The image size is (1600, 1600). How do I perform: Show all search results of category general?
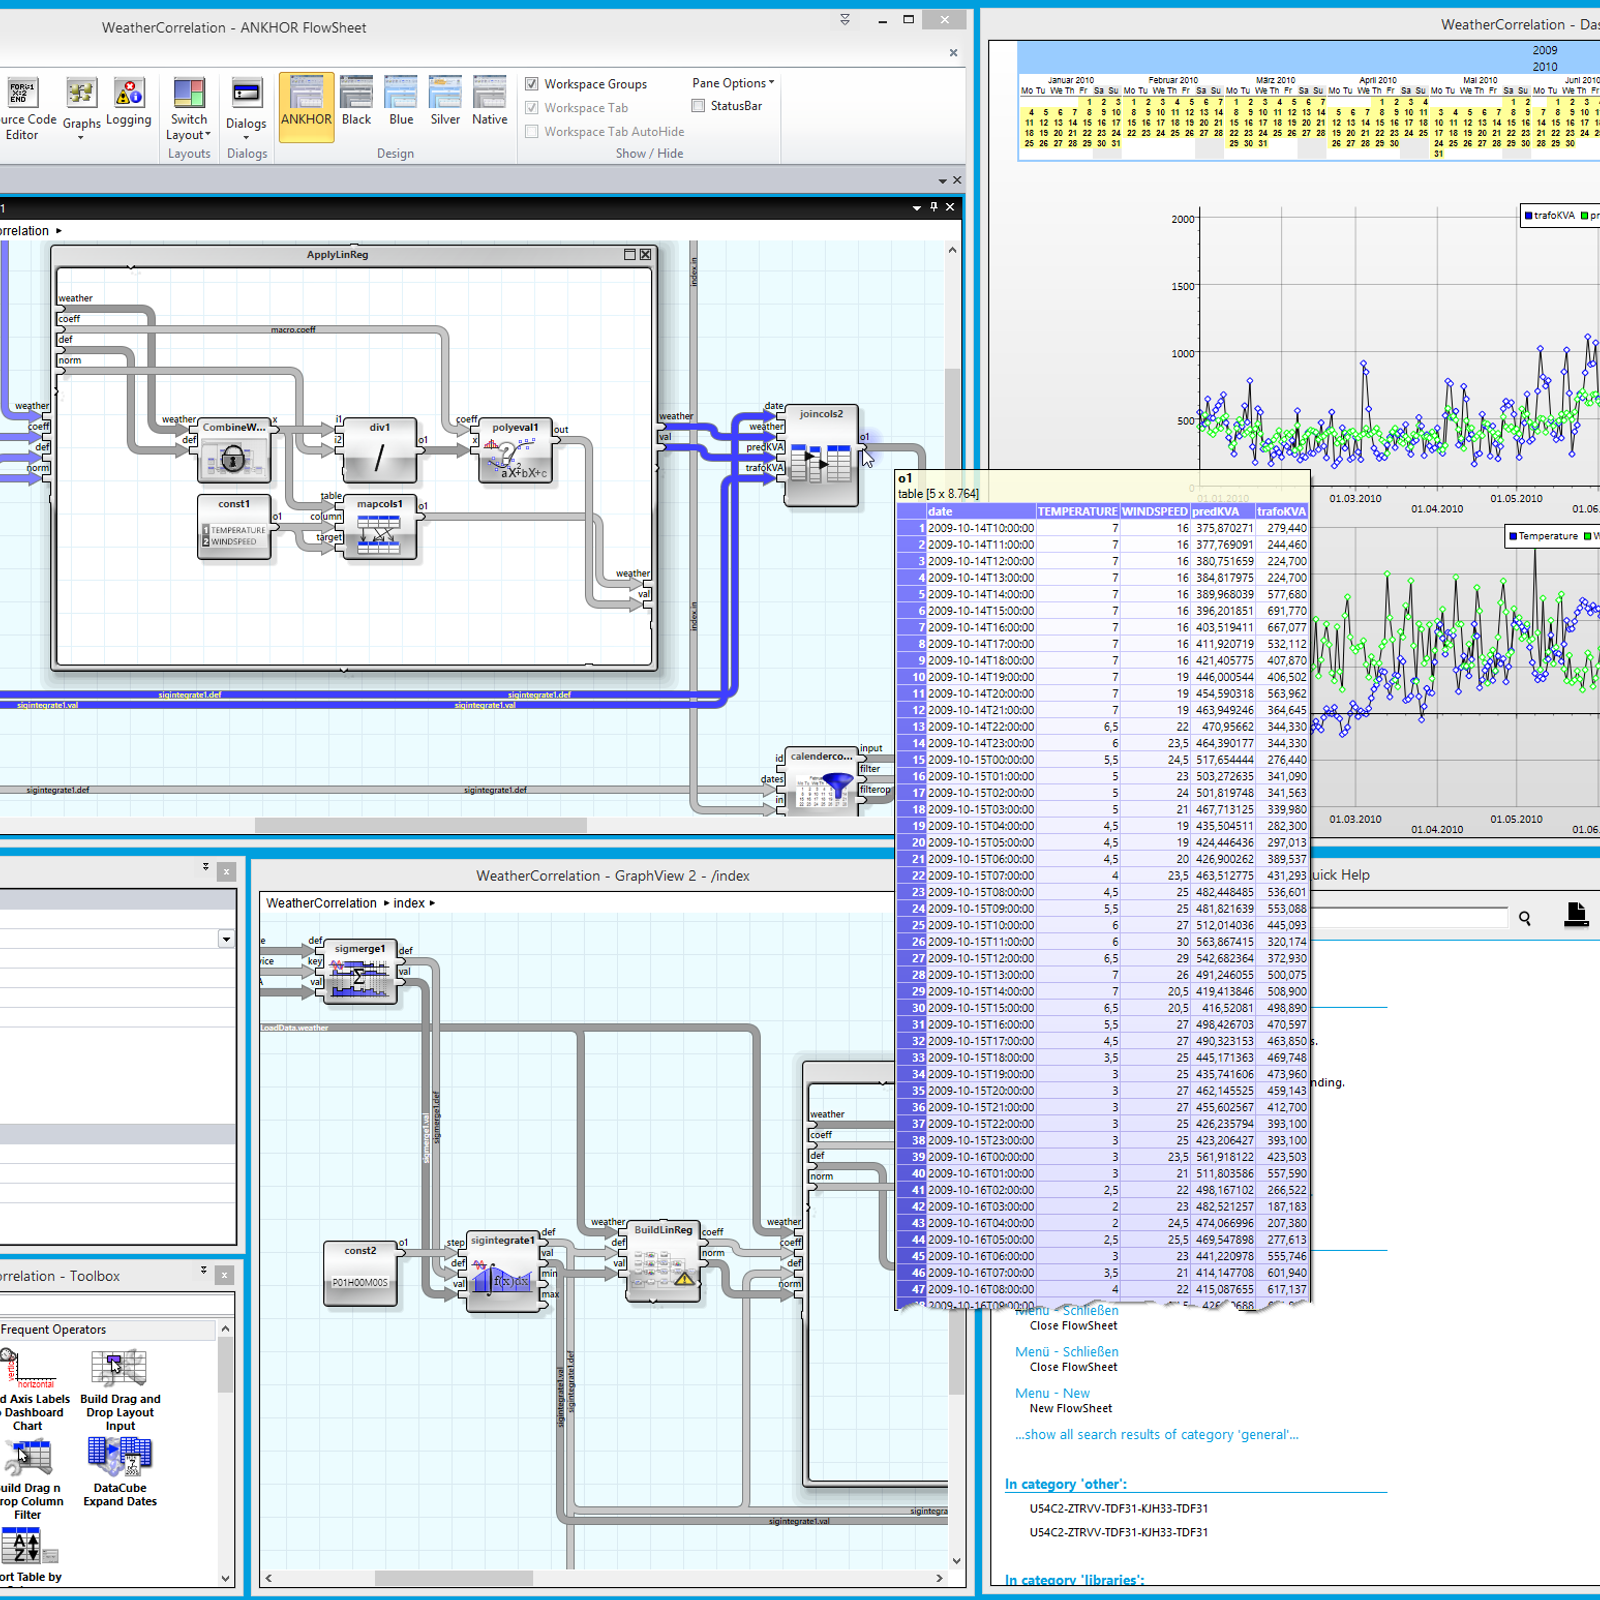(1156, 1434)
